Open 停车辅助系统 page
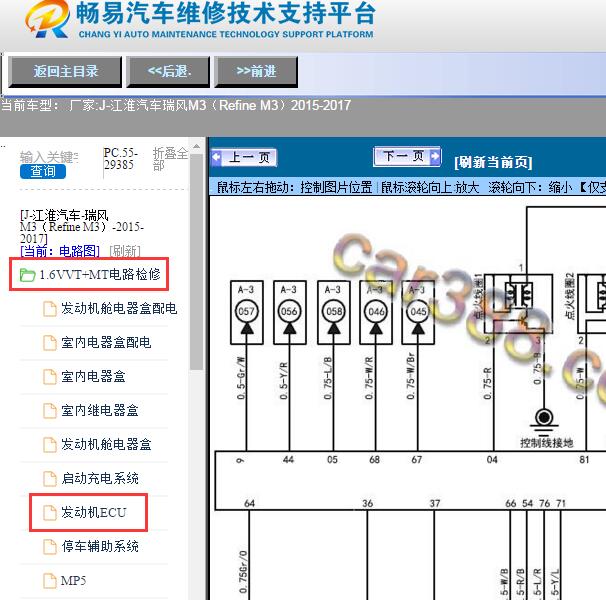This screenshot has height=600, width=606. coord(100,547)
